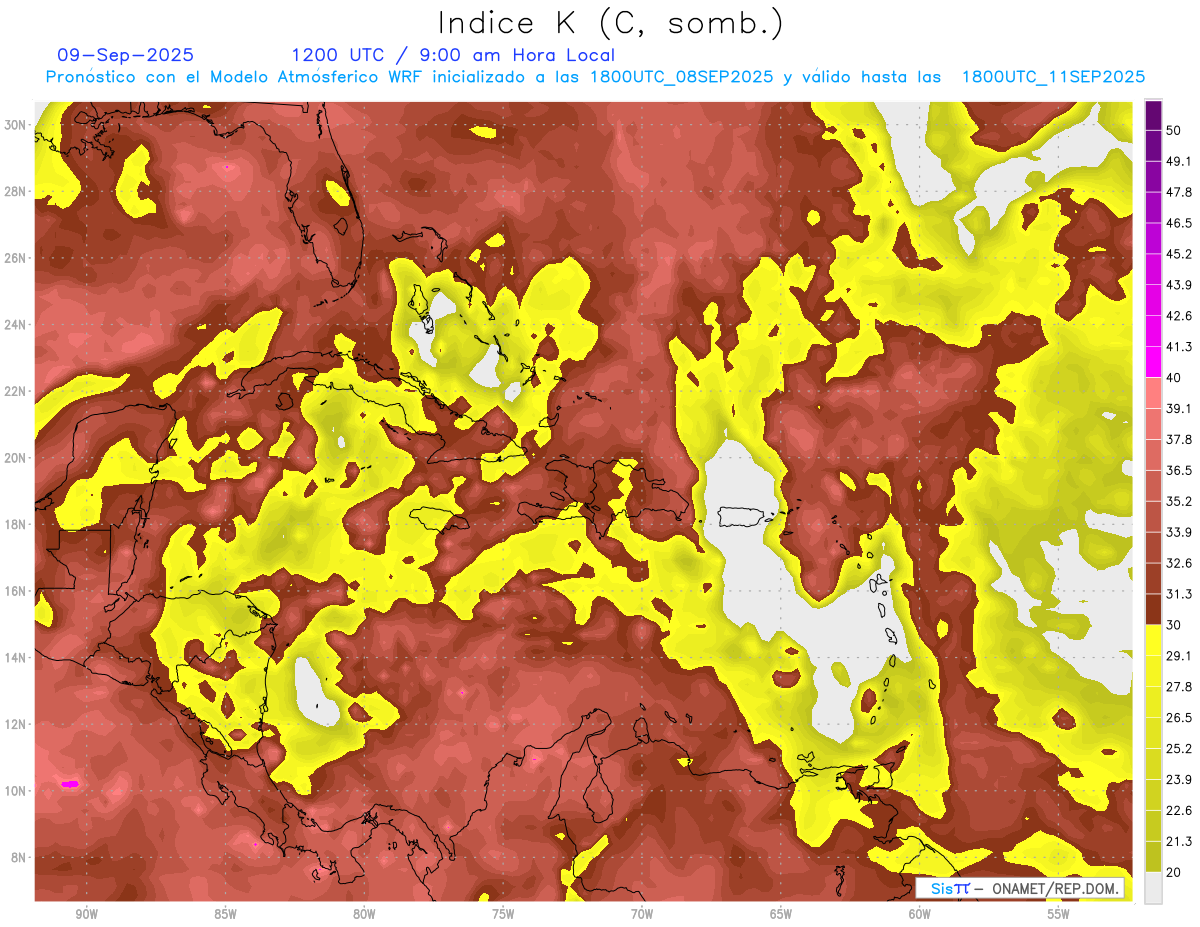Click the color bar label "29.1"
This screenshot has height=927, width=1200.
tap(1179, 656)
